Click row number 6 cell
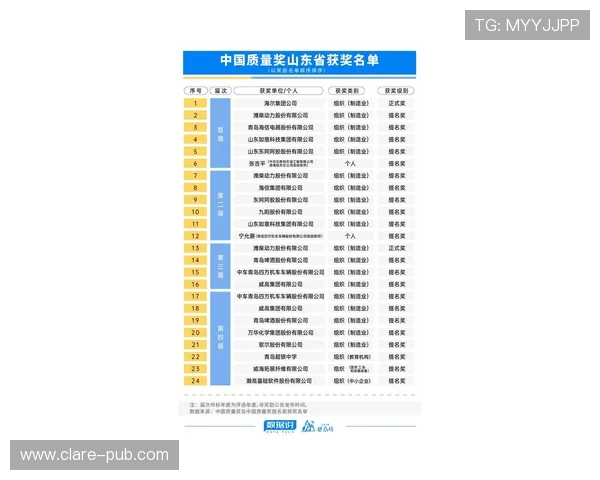600x480 pixels. tap(195, 163)
